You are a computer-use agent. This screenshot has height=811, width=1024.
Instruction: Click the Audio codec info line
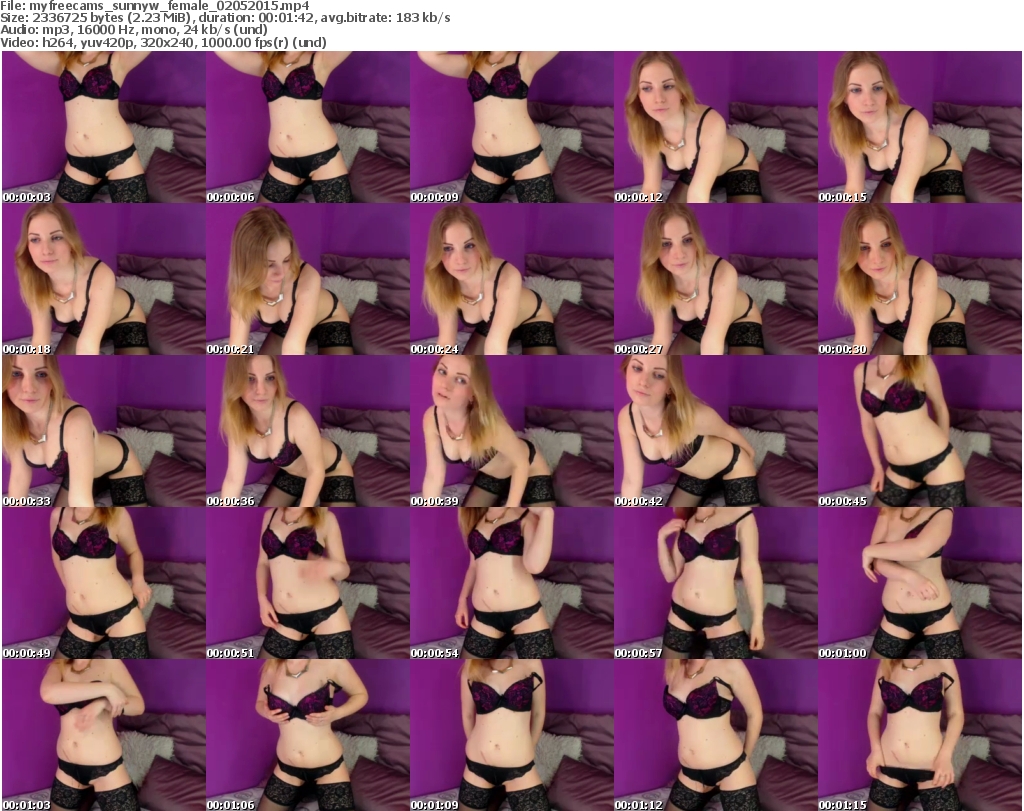(134, 30)
